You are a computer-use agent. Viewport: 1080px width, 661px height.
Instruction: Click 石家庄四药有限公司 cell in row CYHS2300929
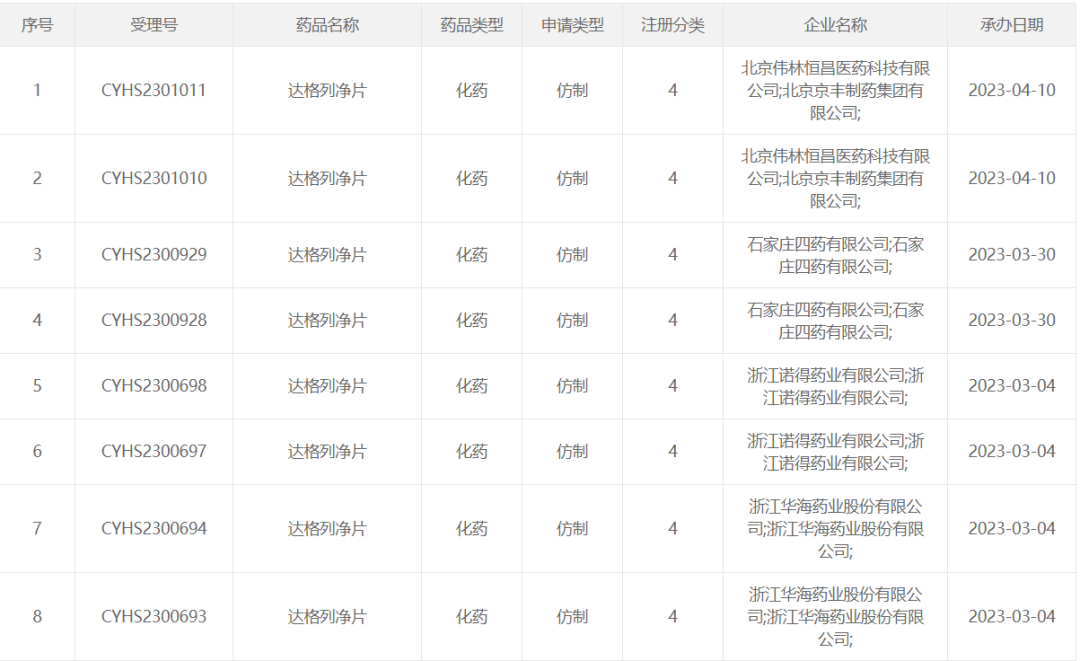click(x=835, y=255)
